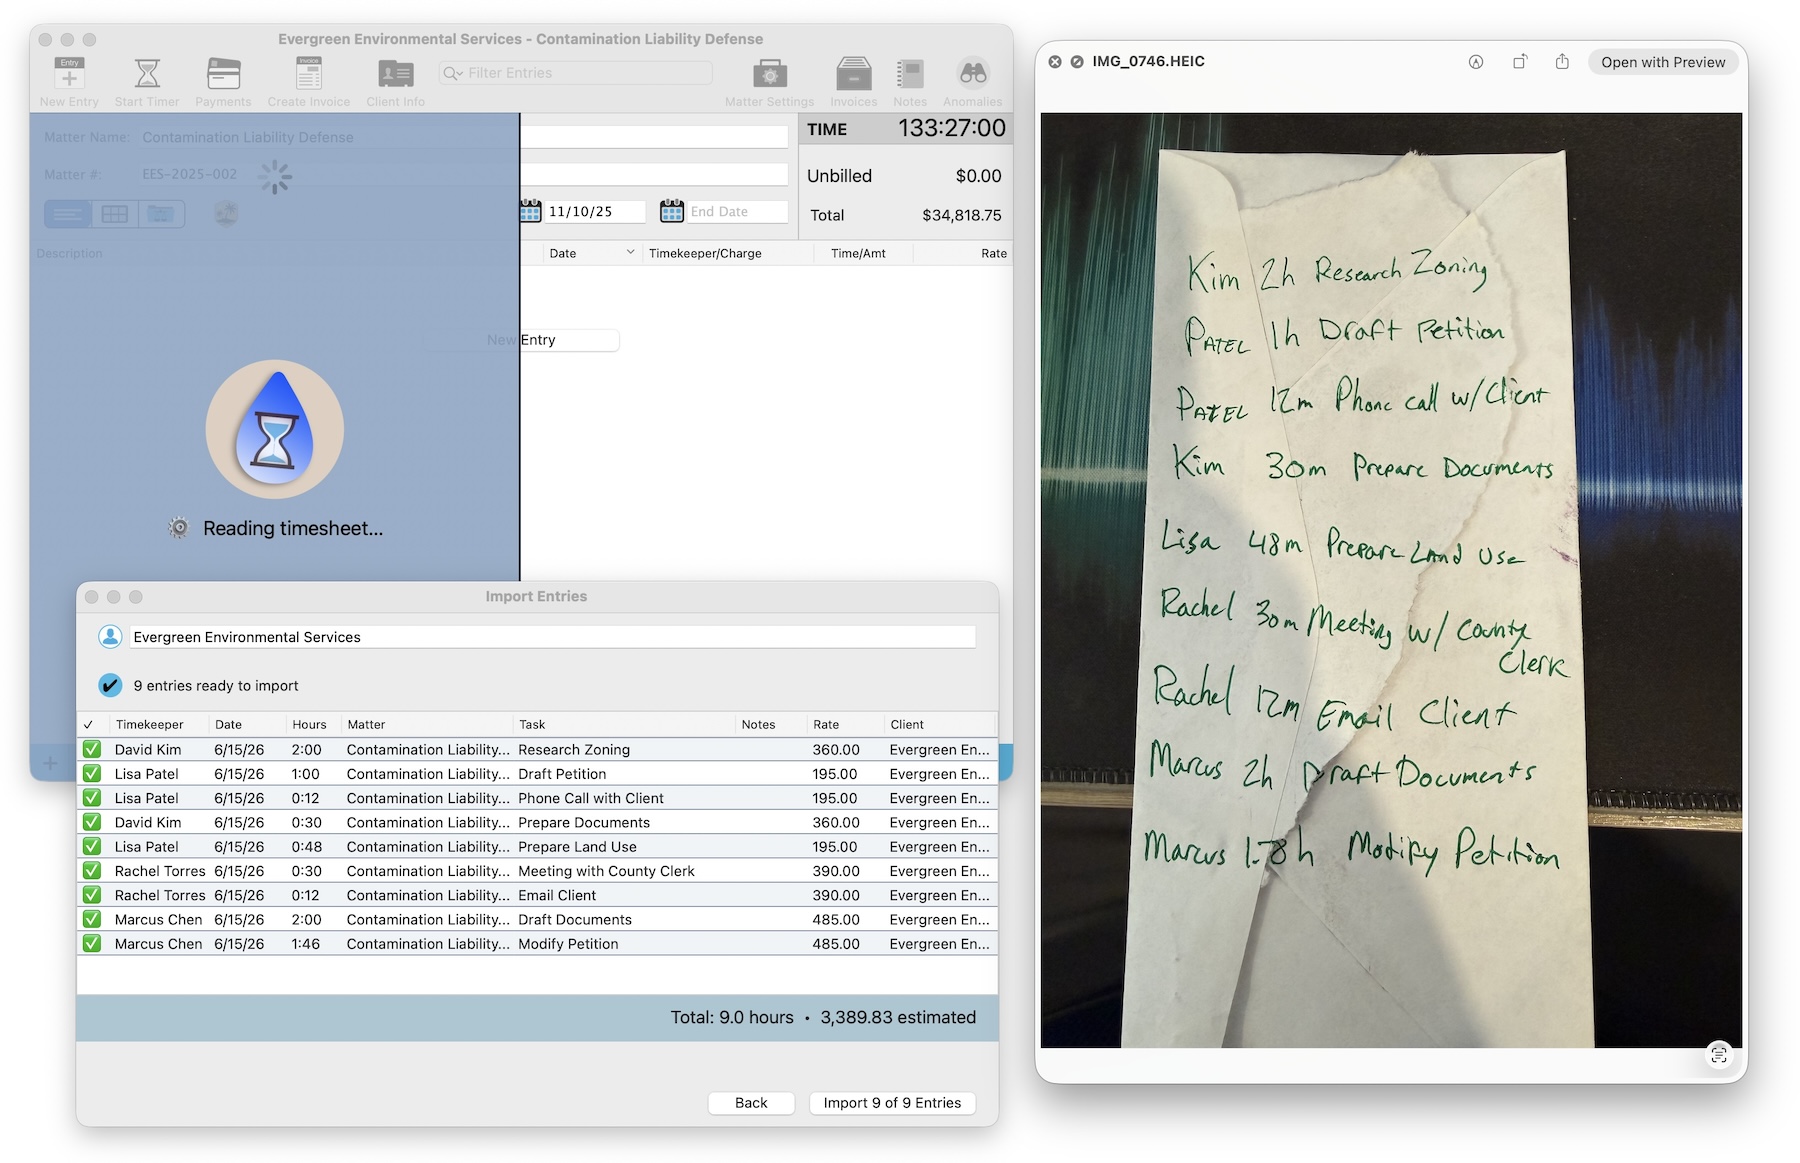
Task: Click the 9 entries ready checkmark icon
Action: click(110, 686)
